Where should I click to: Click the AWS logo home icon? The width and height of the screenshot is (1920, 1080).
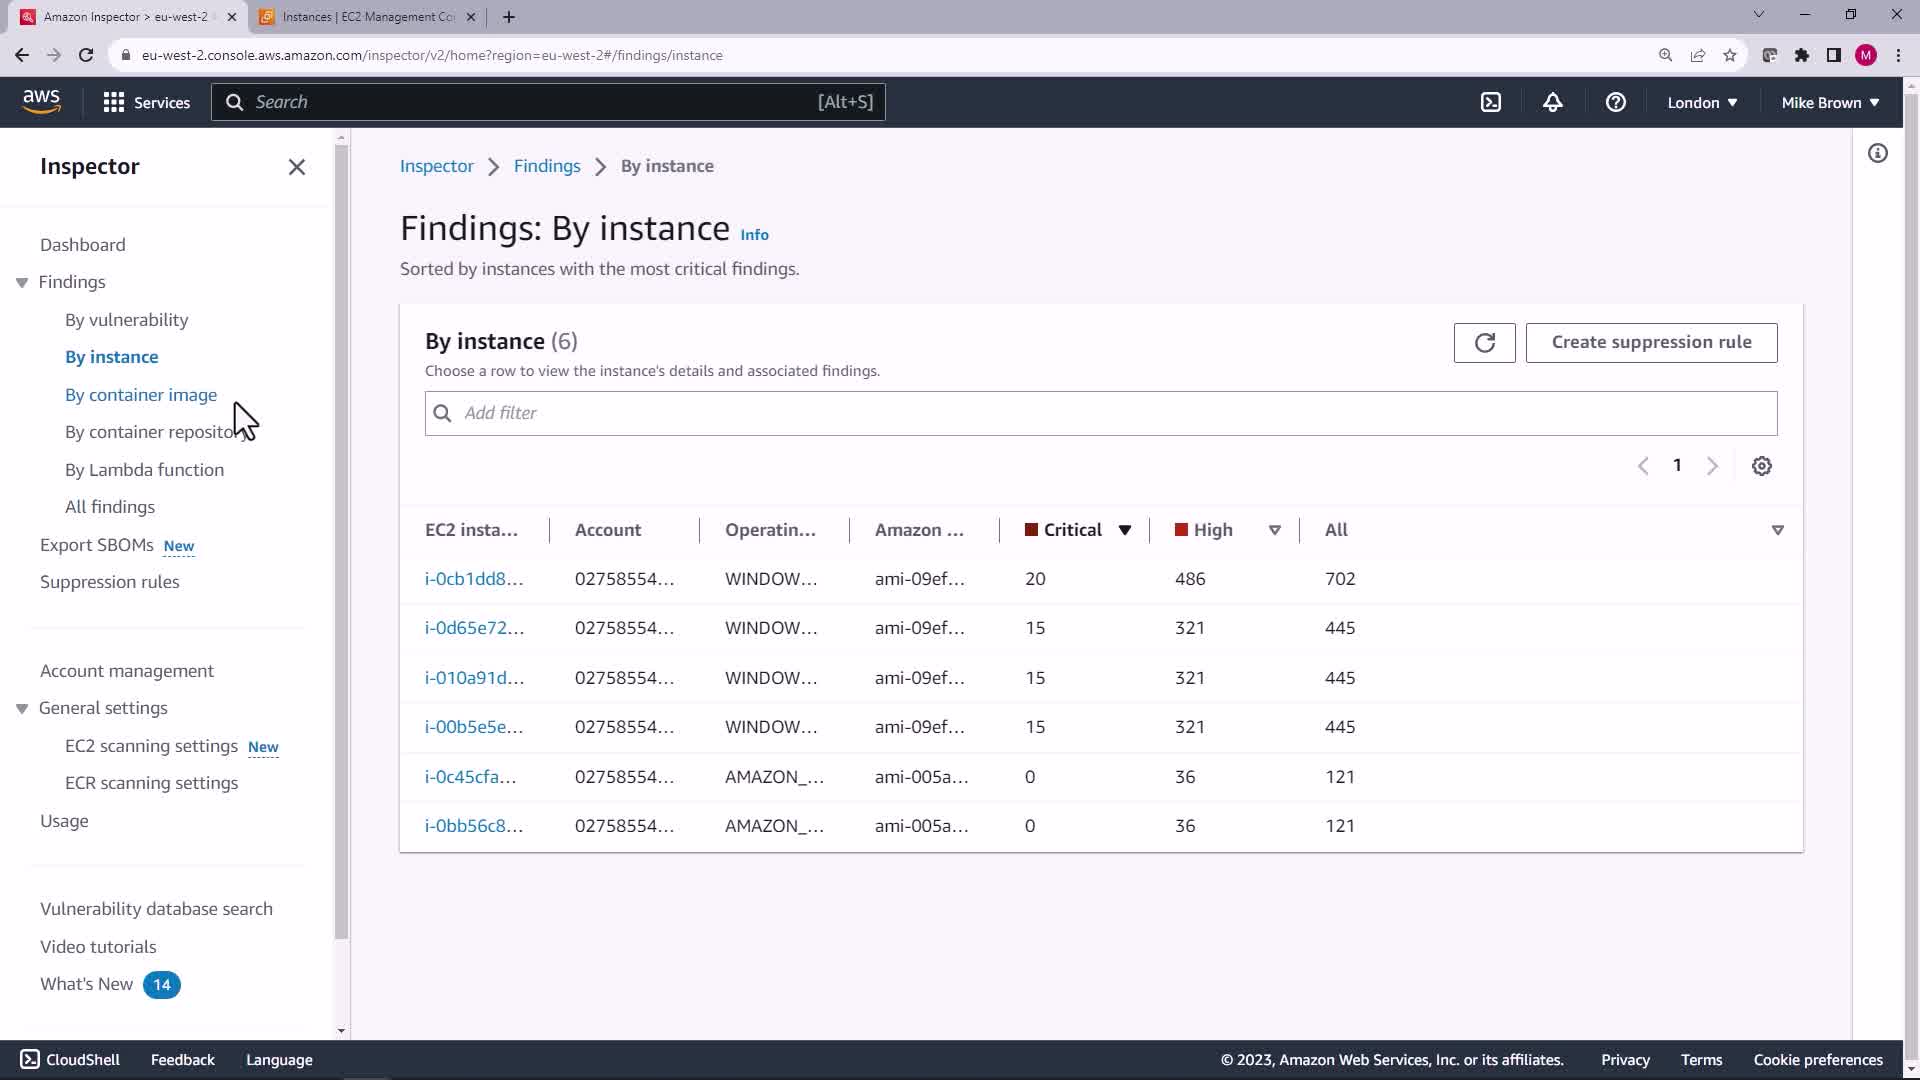pyautogui.click(x=41, y=101)
